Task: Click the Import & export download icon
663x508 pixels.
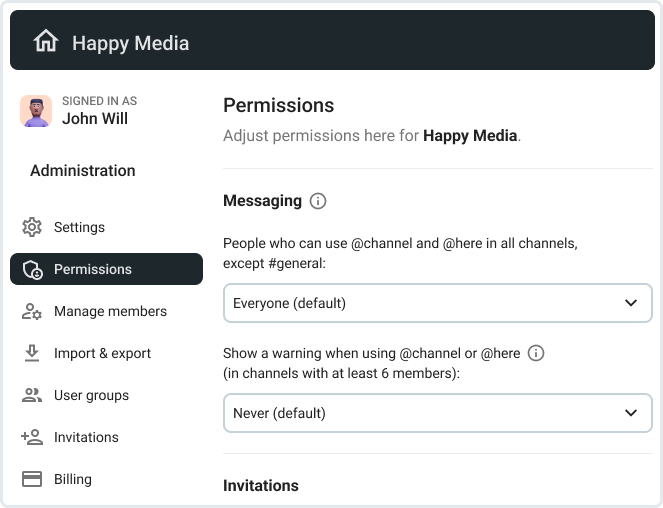Action: point(32,353)
